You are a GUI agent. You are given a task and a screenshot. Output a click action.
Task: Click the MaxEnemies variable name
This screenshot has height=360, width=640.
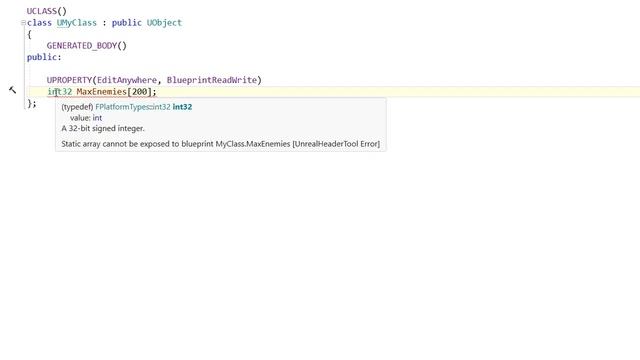(x=102, y=92)
